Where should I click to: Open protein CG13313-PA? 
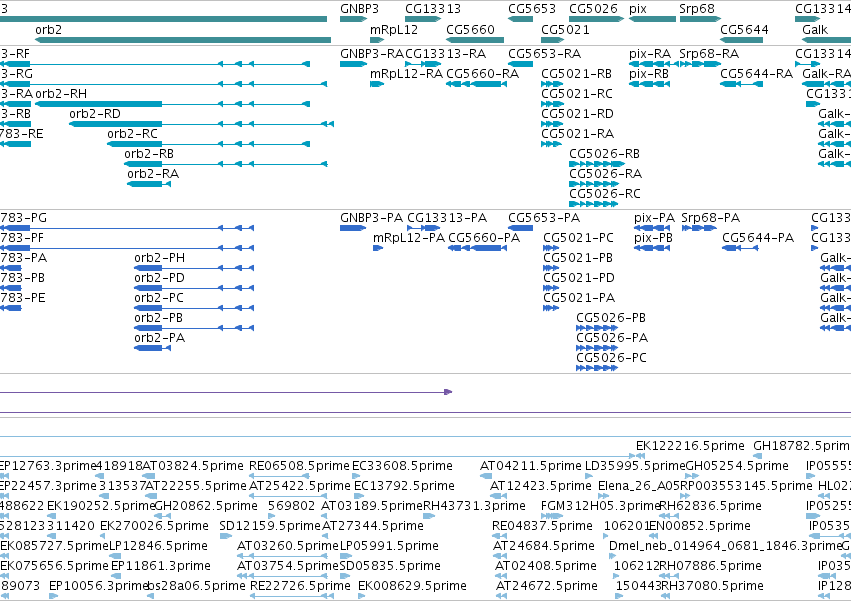pyautogui.click(x=447, y=218)
